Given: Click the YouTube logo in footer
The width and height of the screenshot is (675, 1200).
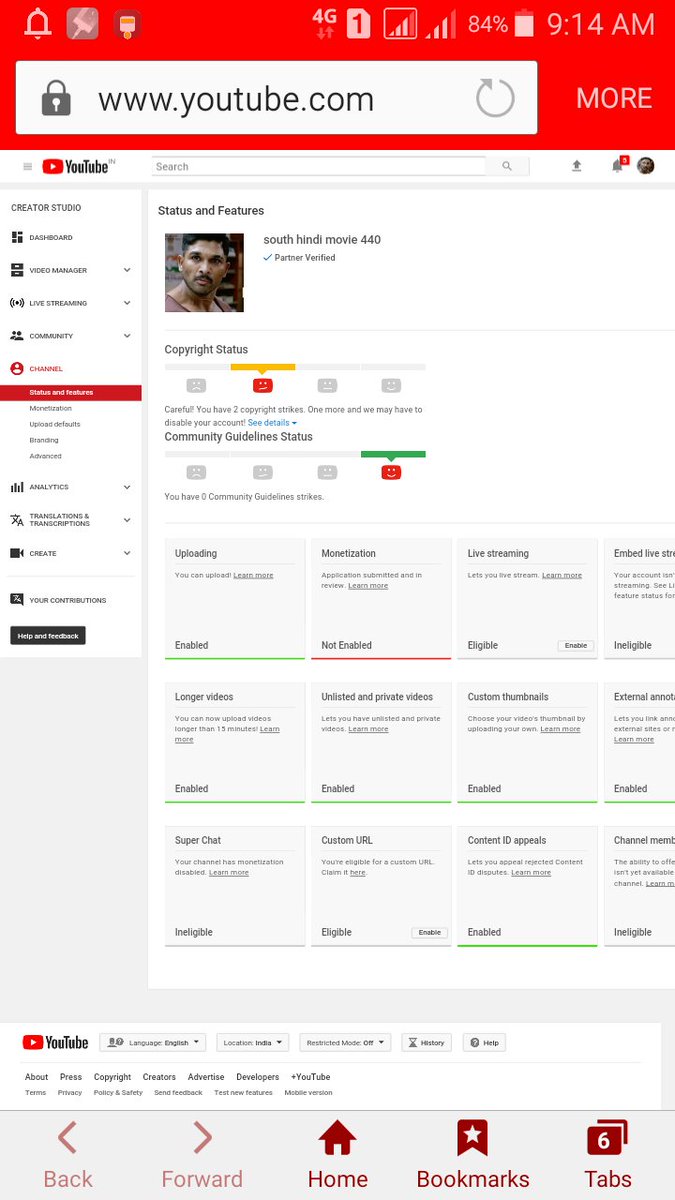Looking at the screenshot, I should click(x=55, y=1042).
